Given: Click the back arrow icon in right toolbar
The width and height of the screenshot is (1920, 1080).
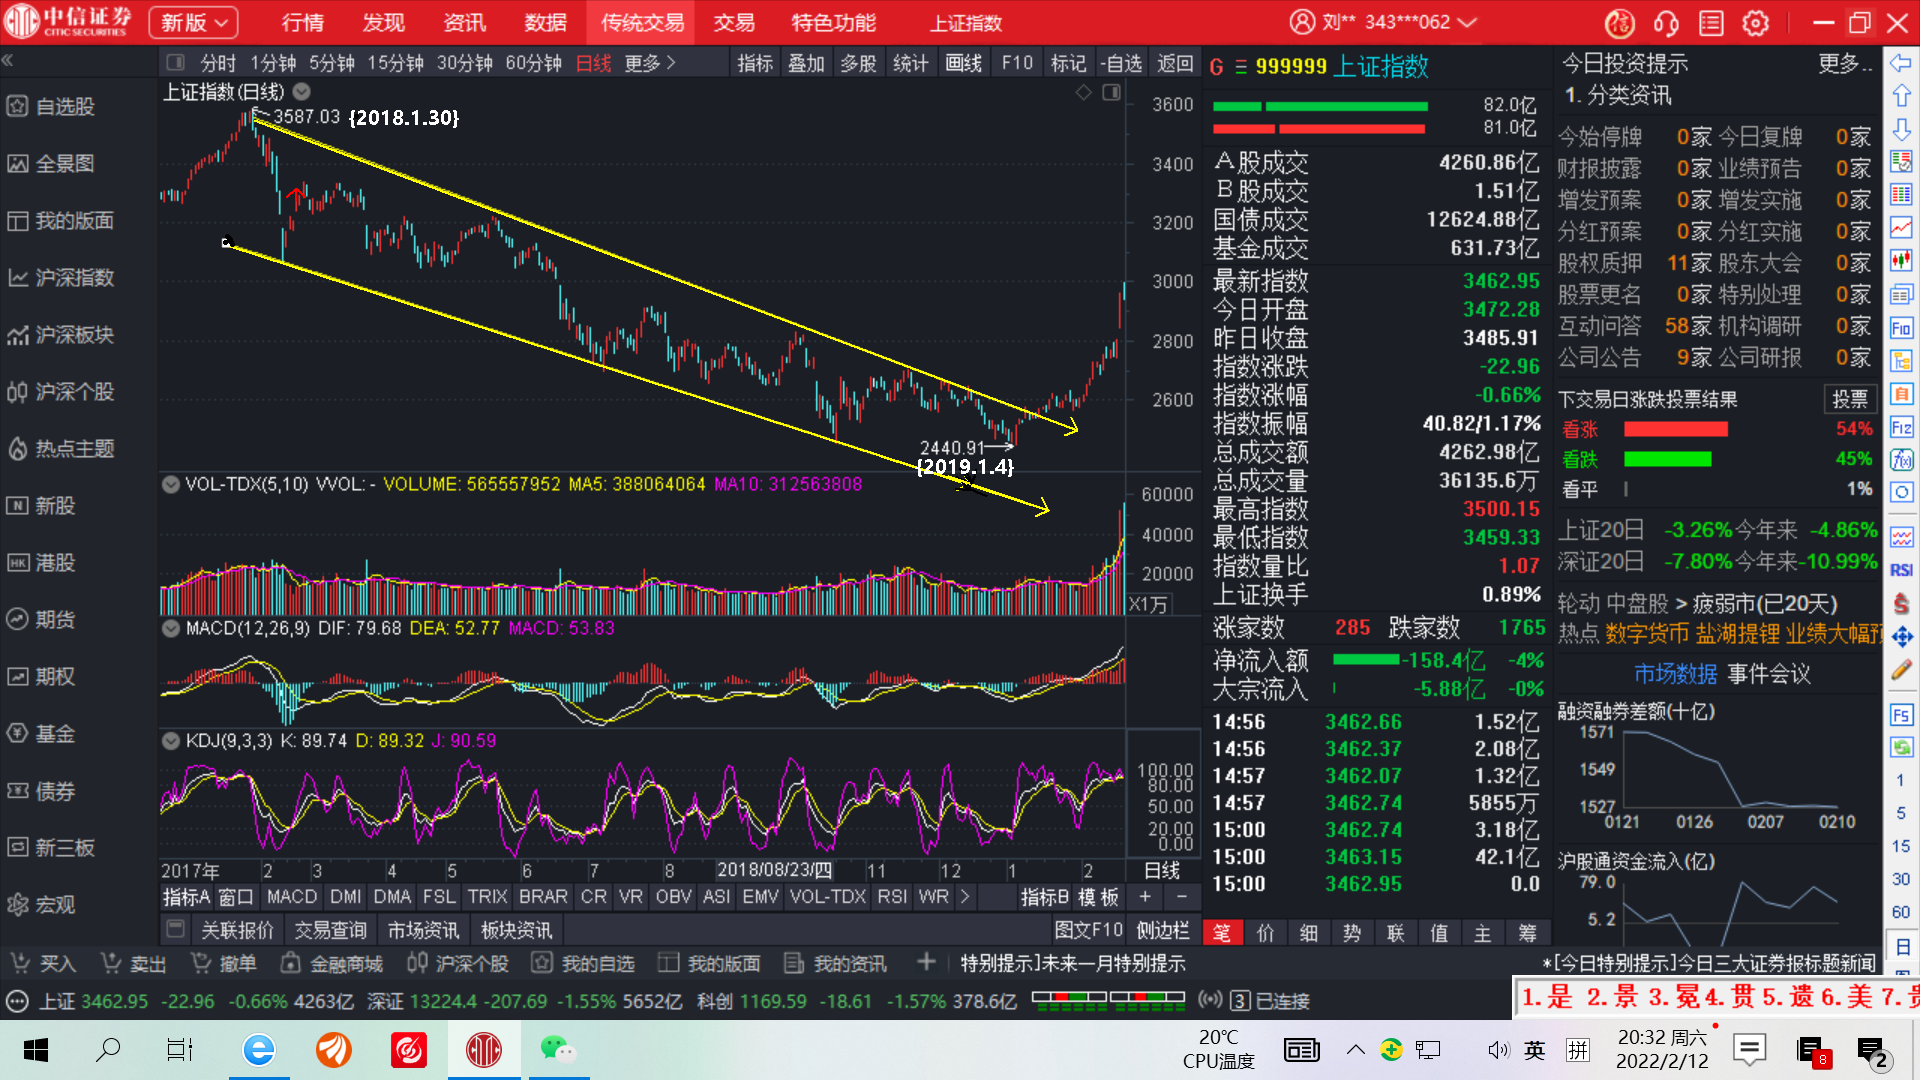Looking at the screenshot, I should [1901, 63].
